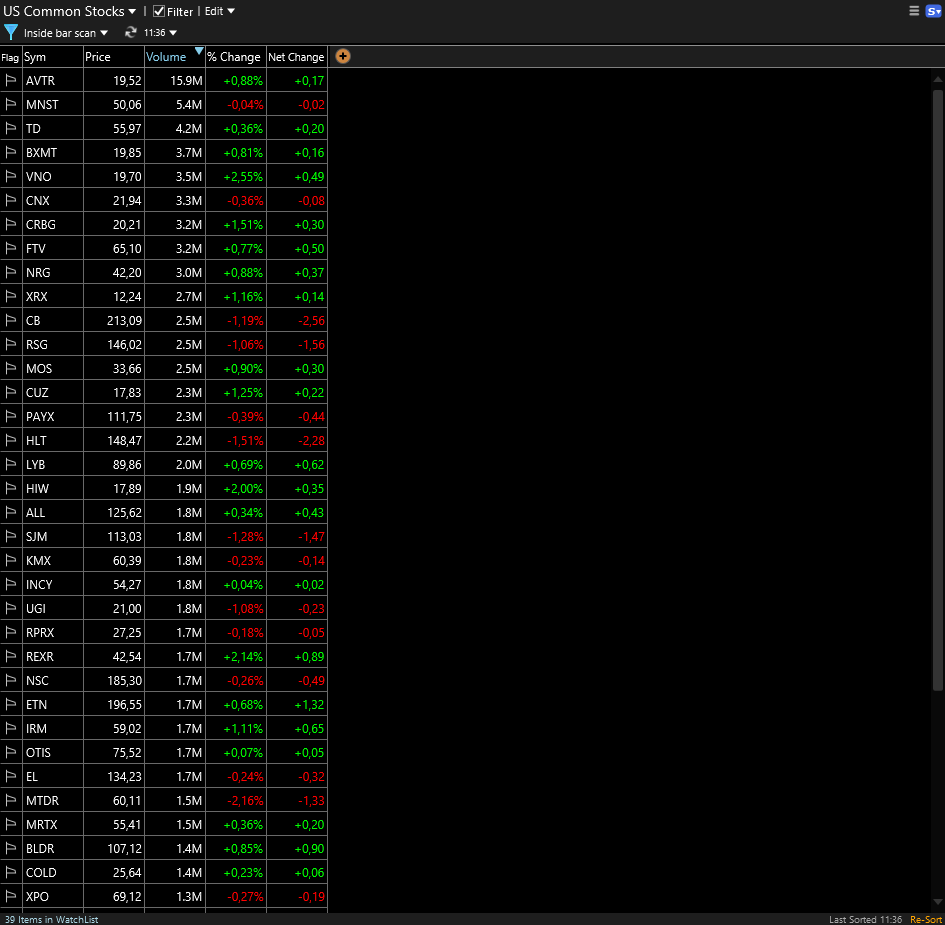Open the hamburger menu in top right
Viewport: 945px width, 925px height.
click(x=913, y=10)
